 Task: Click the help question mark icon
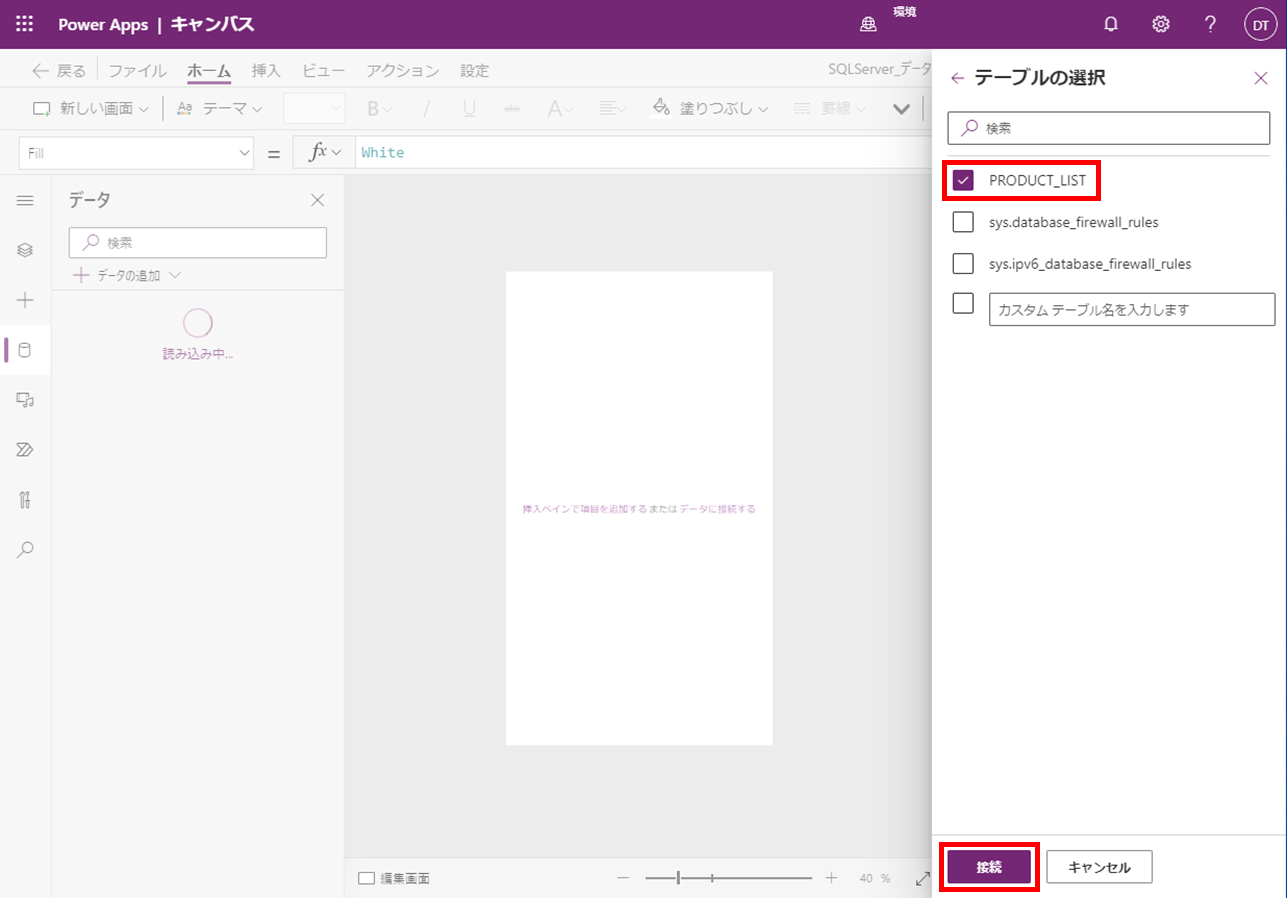[1210, 24]
